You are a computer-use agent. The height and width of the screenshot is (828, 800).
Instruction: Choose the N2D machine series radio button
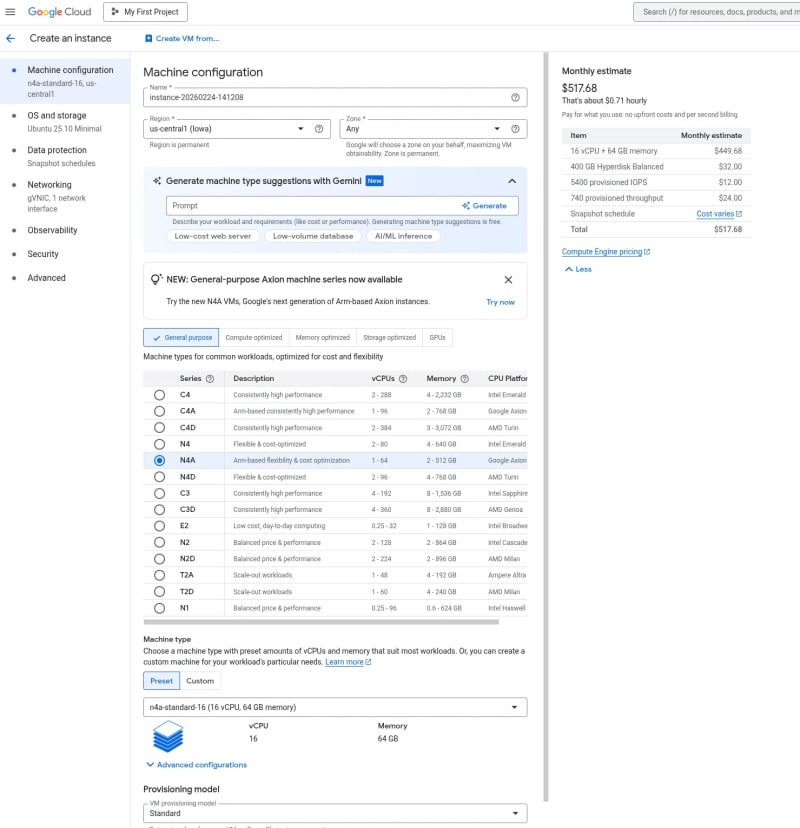pyautogui.click(x=159, y=559)
